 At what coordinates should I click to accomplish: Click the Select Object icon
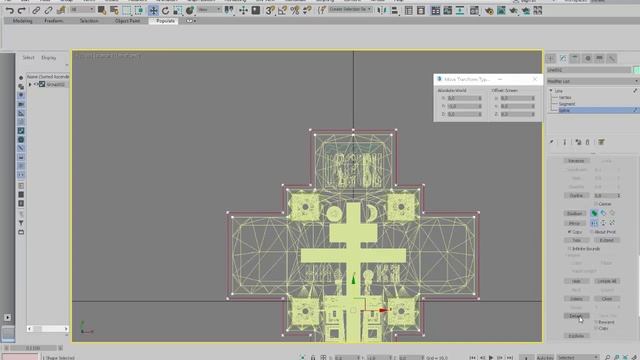click(102, 10)
